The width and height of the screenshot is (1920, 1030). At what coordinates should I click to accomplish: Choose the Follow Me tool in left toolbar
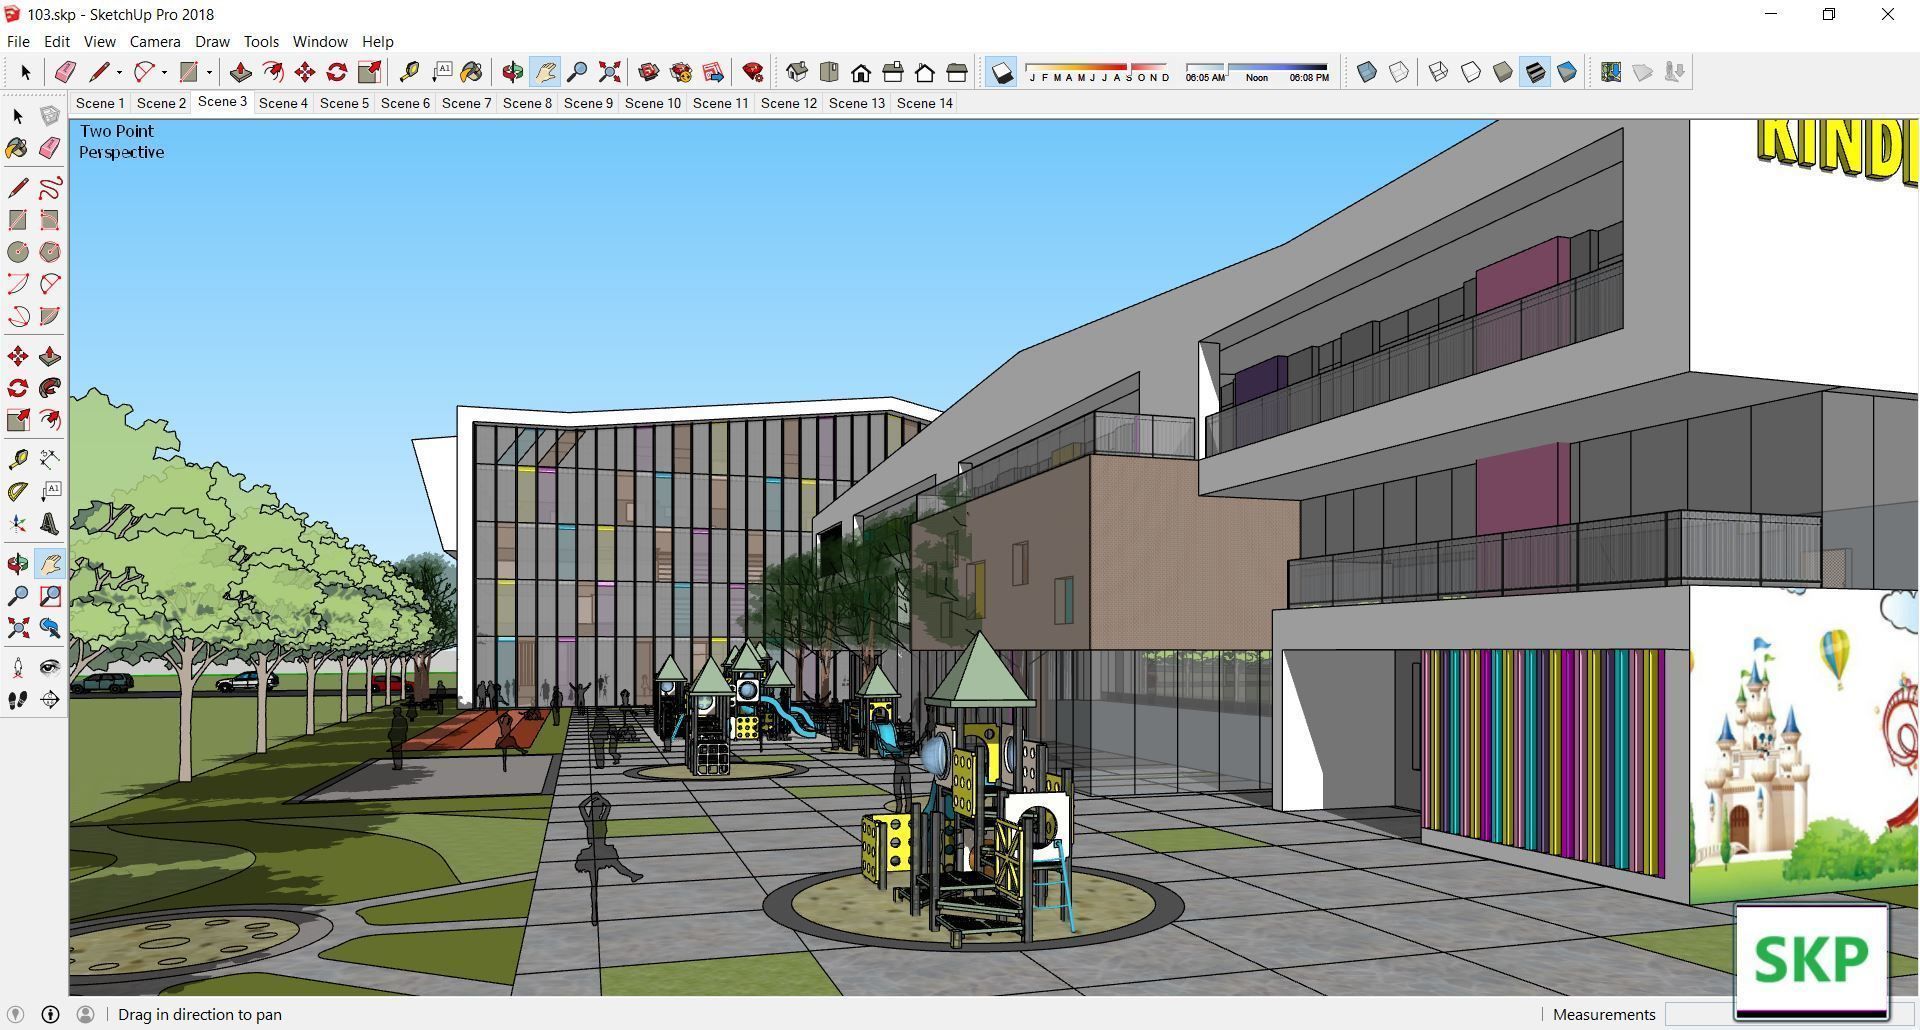50,388
